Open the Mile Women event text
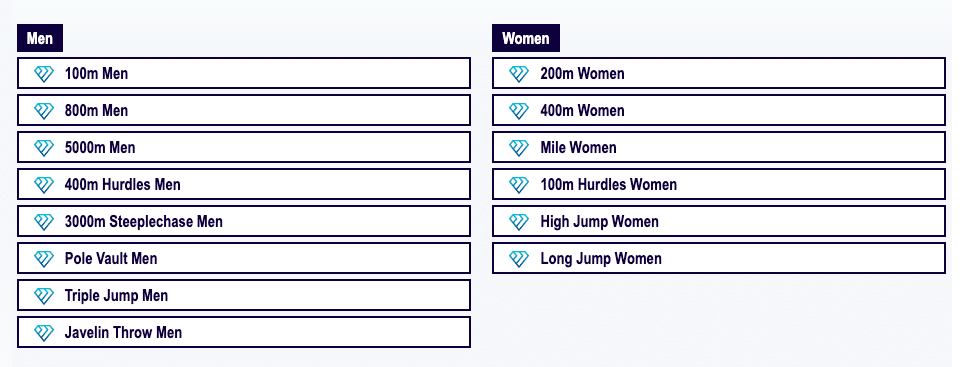963x367 pixels. point(579,147)
